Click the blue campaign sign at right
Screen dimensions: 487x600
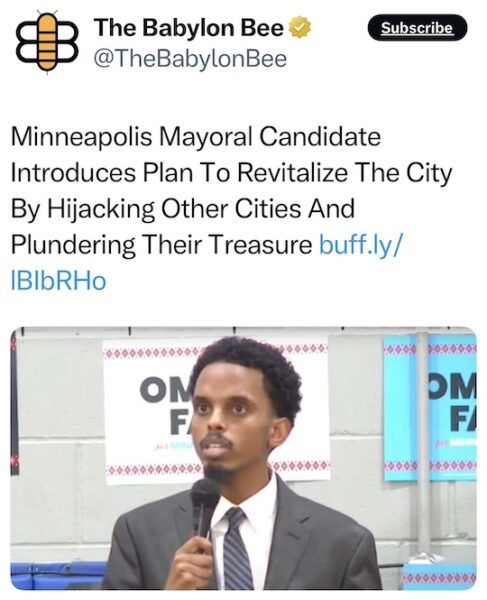[x=430, y=407]
